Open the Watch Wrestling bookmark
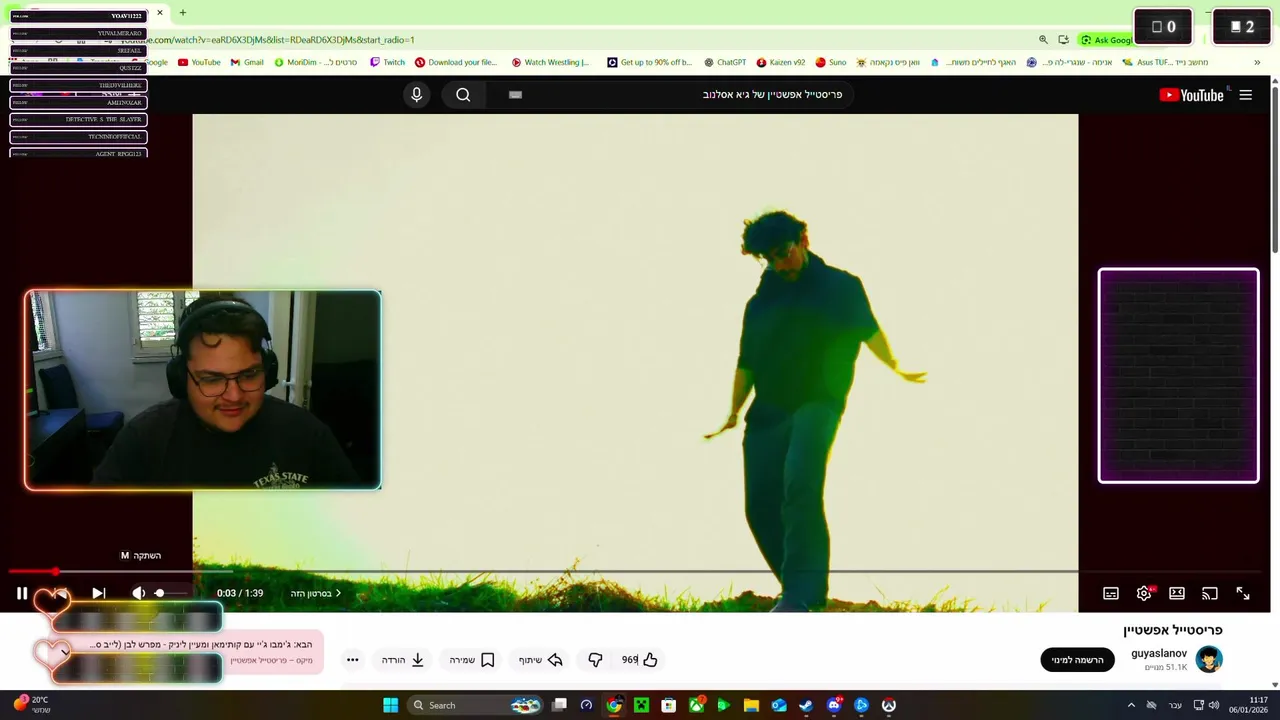Viewport: 1280px width, 720px height. (x=550, y=62)
